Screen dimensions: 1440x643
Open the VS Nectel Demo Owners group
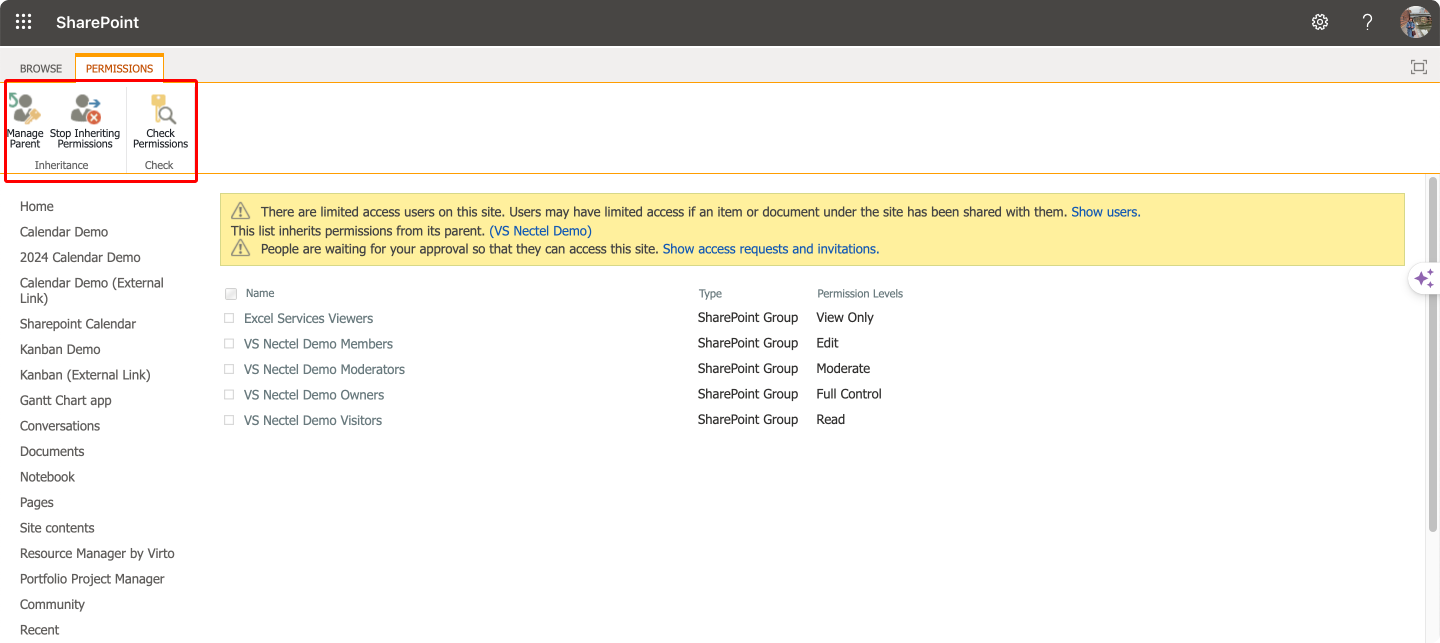314,395
